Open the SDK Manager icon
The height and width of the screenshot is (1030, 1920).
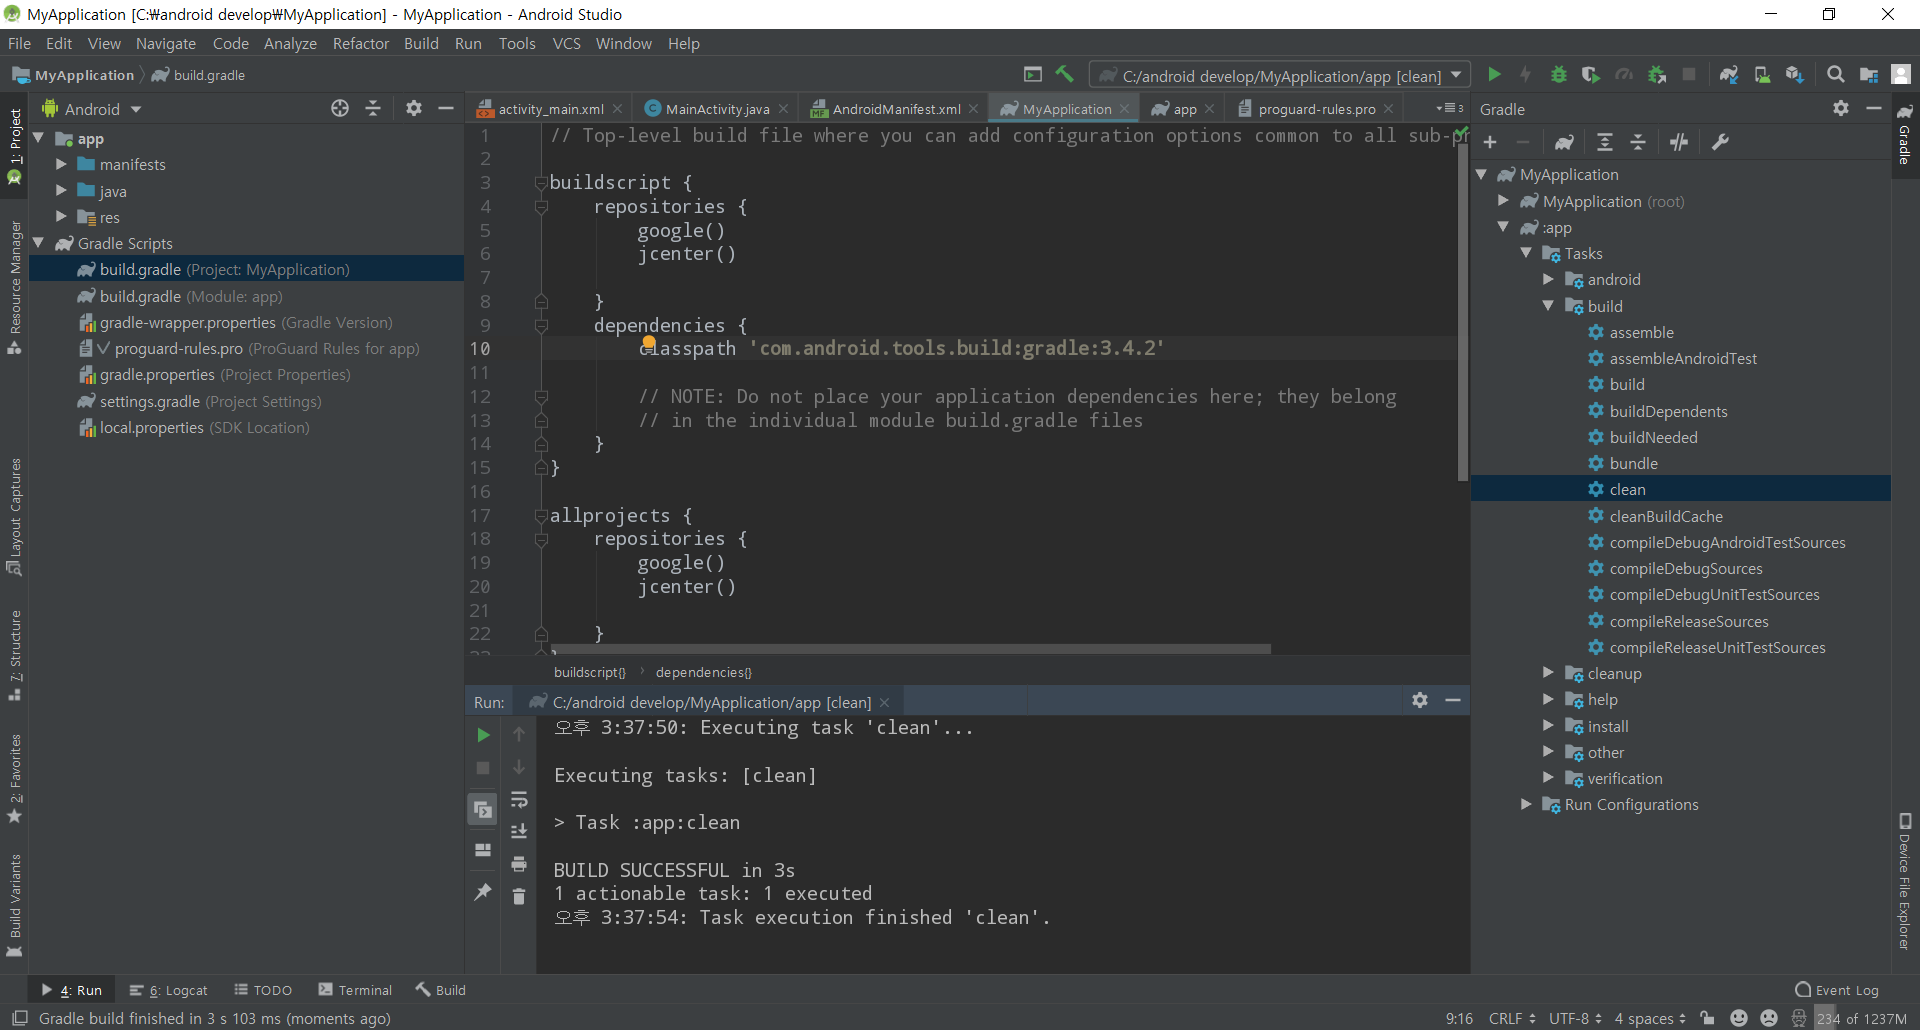tap(1795, 75)
